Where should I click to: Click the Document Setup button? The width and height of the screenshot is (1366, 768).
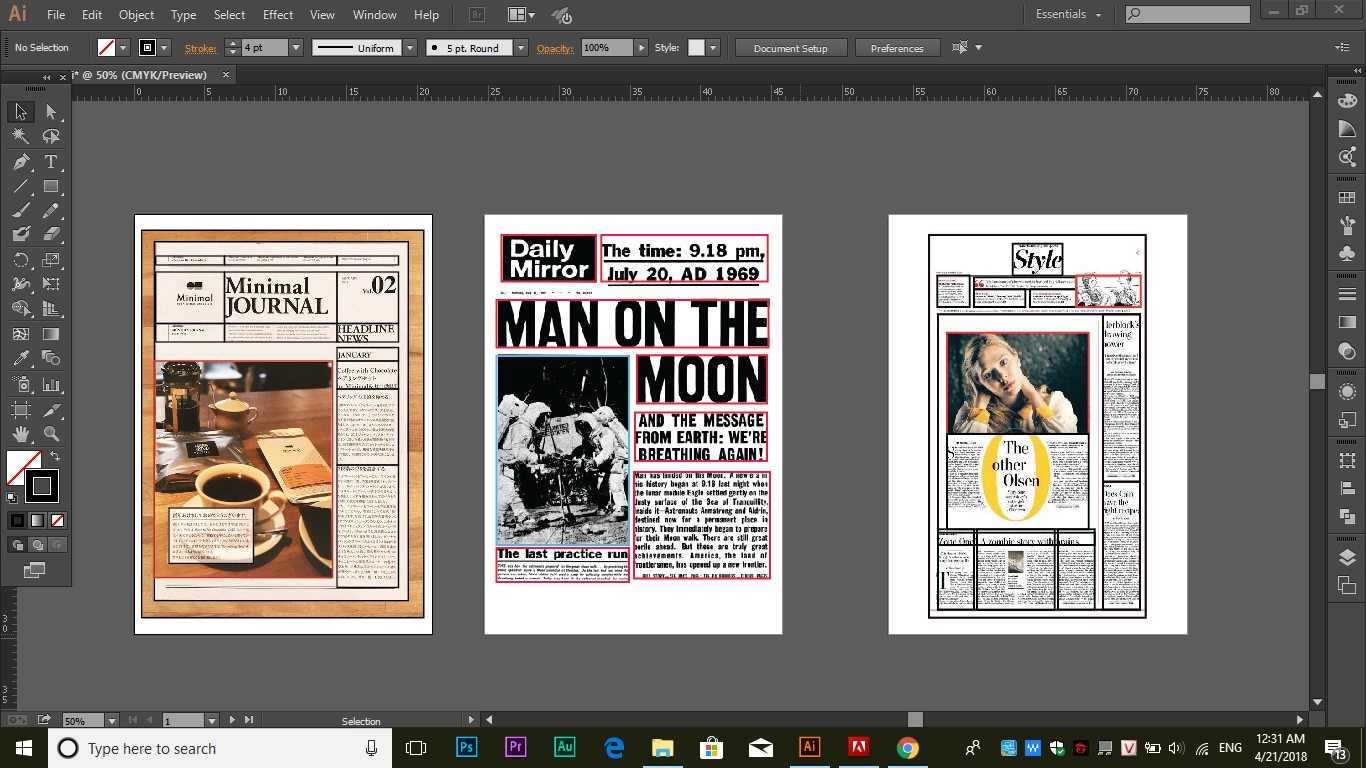[791, 48]
